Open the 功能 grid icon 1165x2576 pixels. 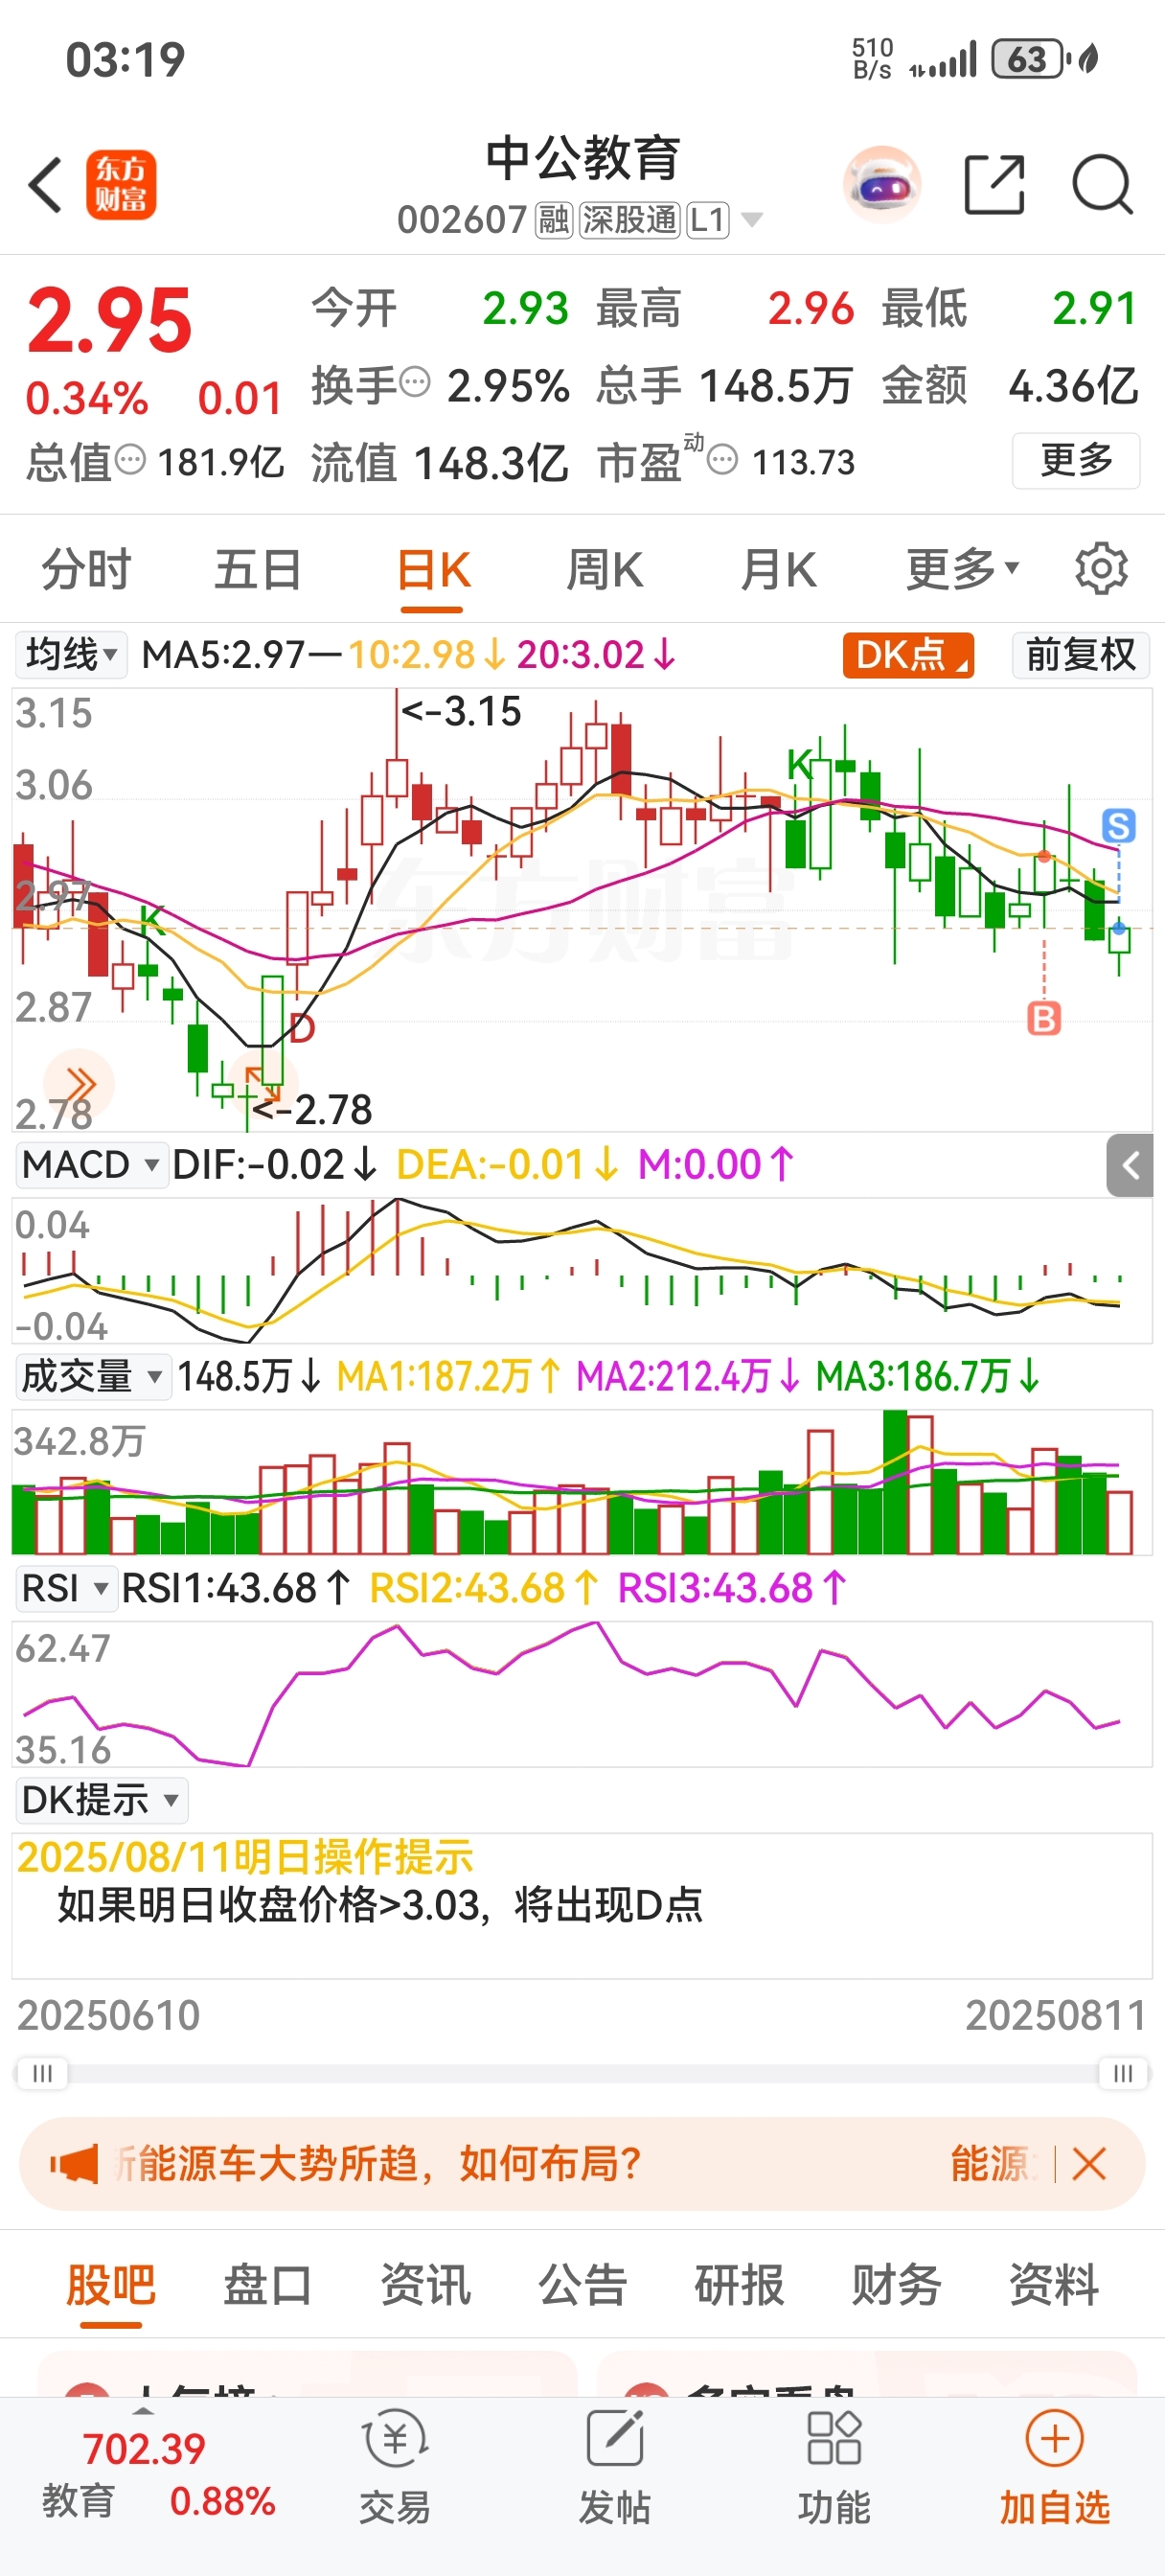click(834, 2439)
